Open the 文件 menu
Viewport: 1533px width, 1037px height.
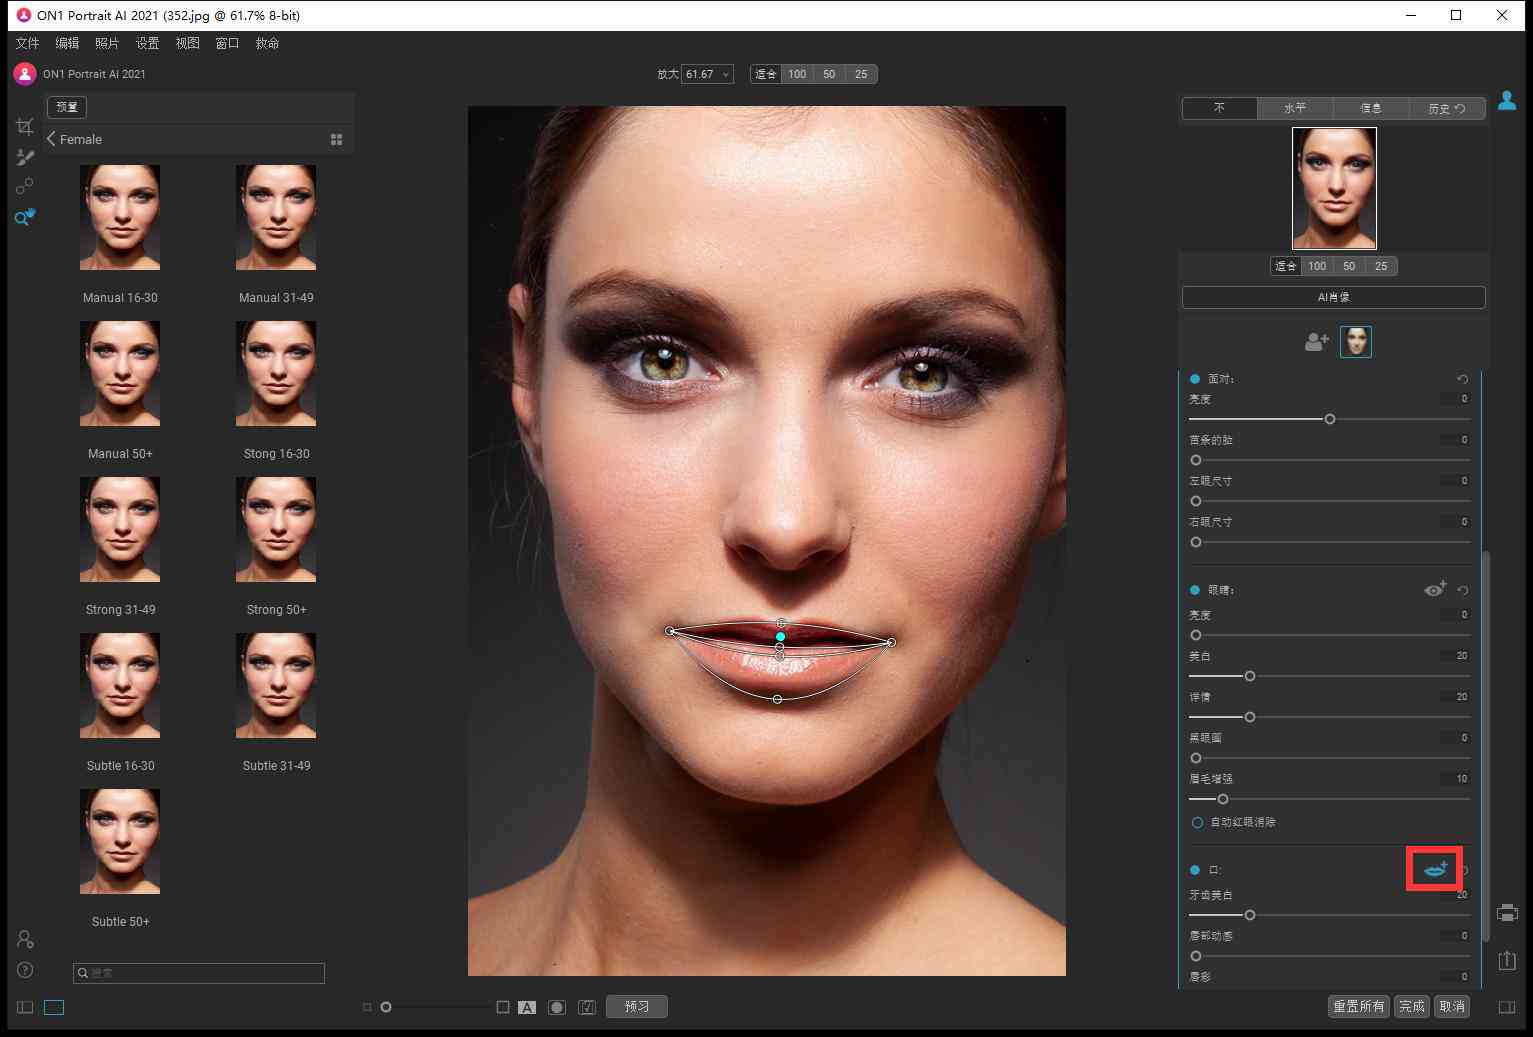(x=27, y=43)
